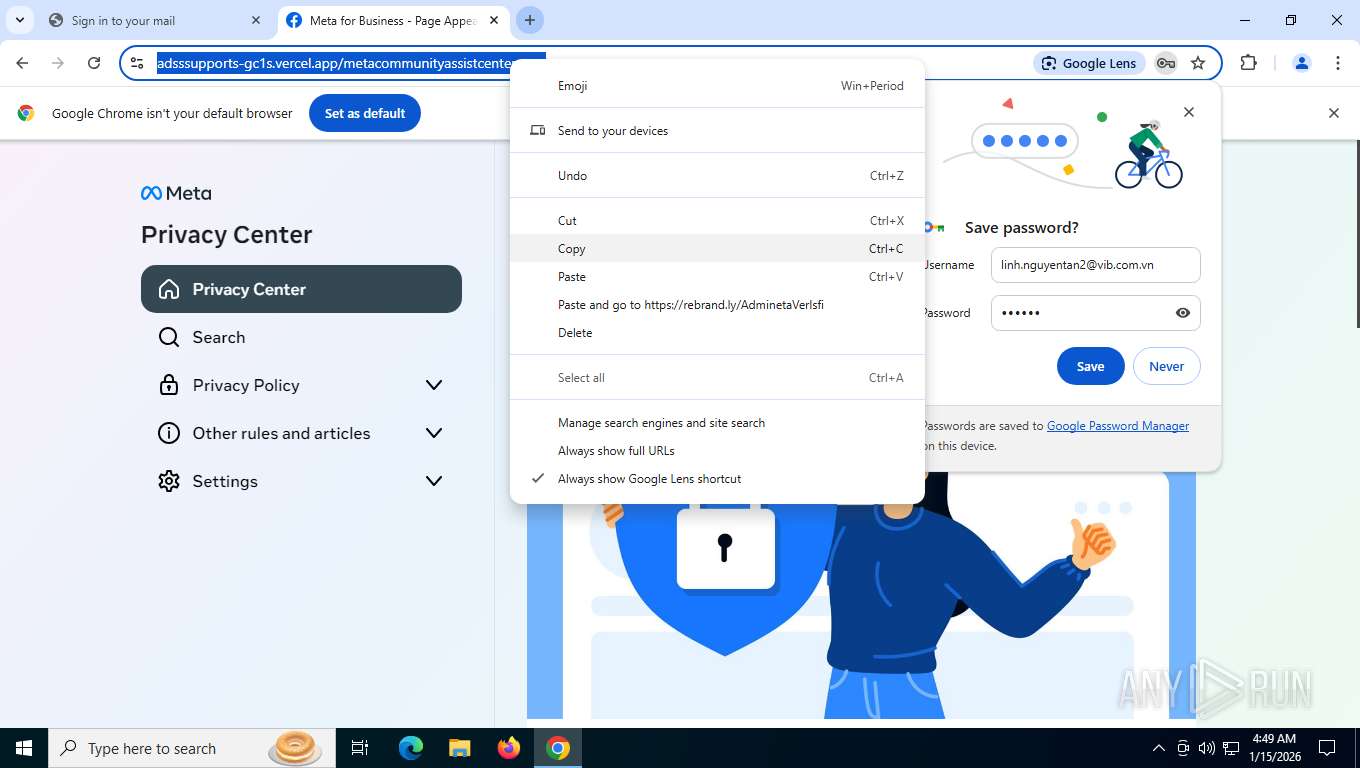Expand Other rules and articles
Image resolution: width=1360 pixels, height=768 pixels.
pyautogui.click(x=301, y=433)
